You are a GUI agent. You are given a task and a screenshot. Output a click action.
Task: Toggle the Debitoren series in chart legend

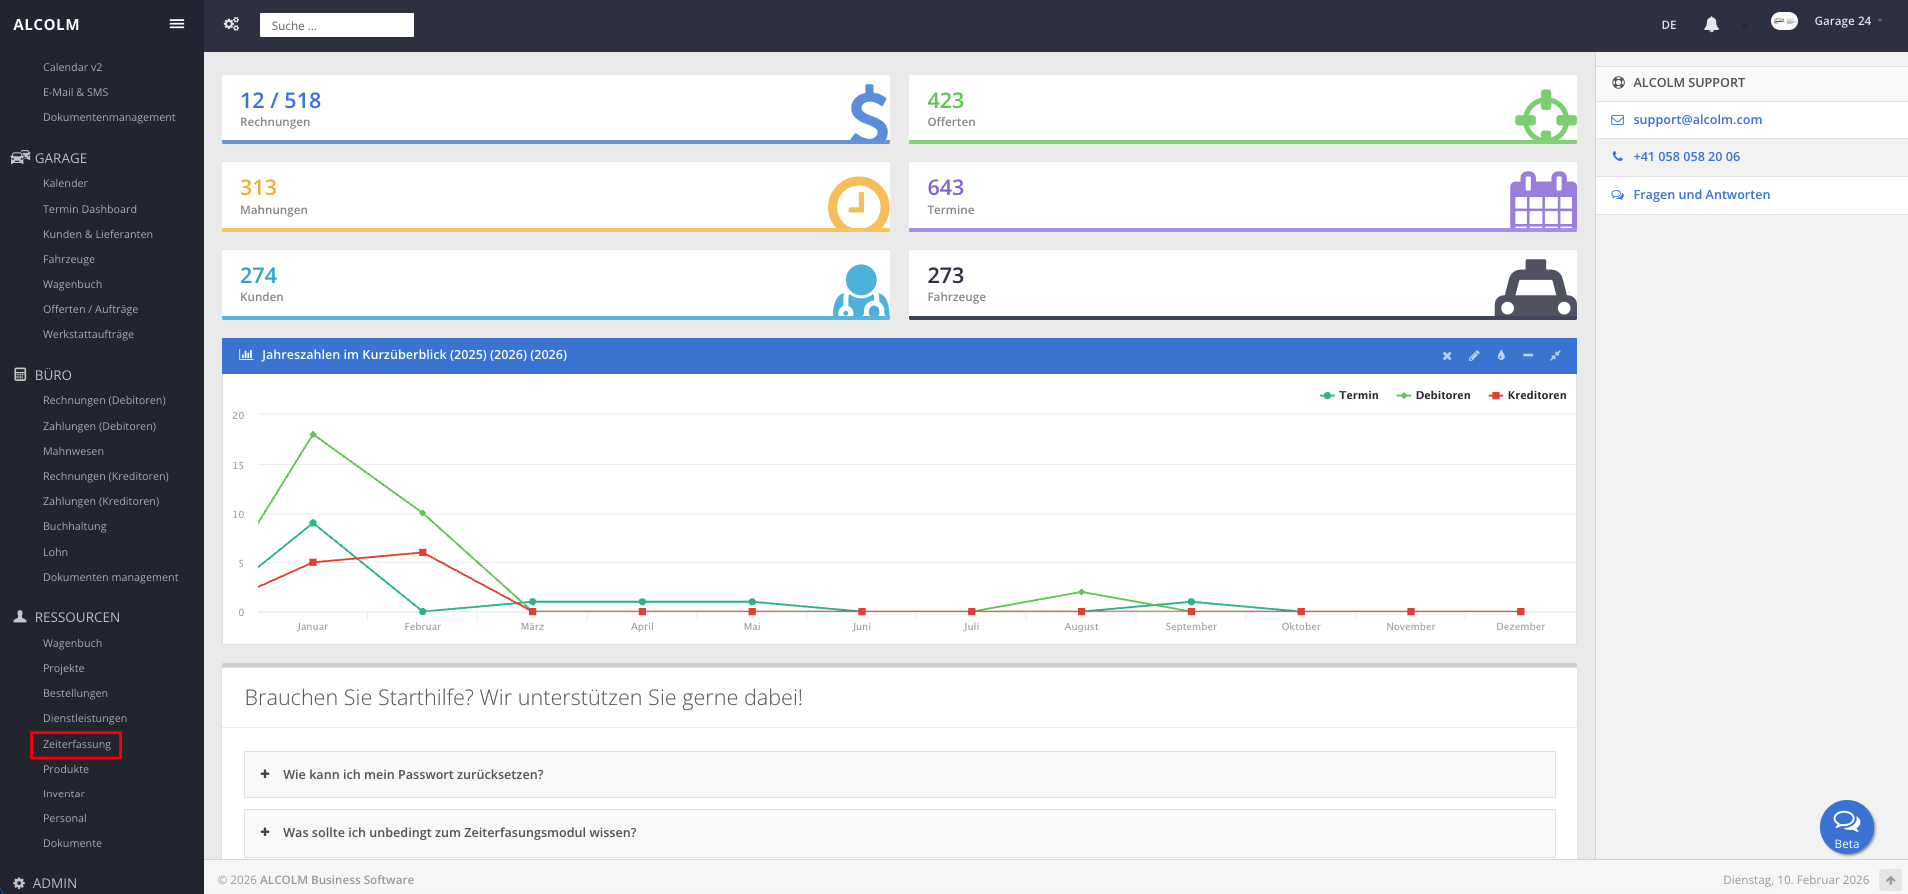pyautogui.click(x=1434, y=396)
